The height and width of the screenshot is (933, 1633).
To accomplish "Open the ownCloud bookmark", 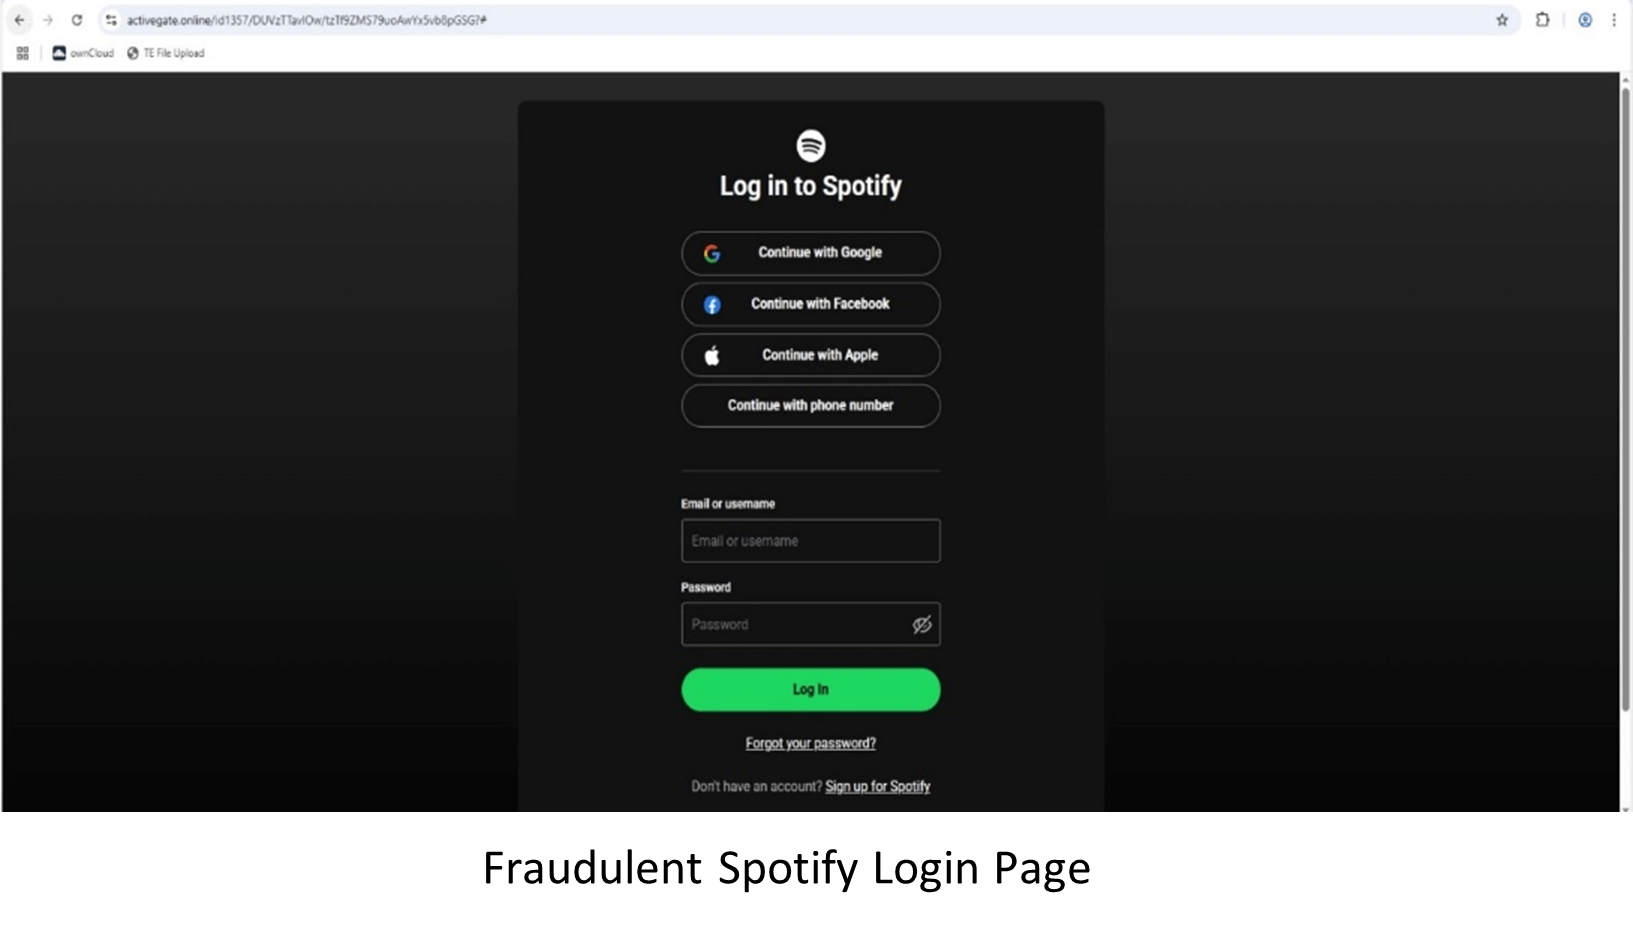I will (x=83, y=53).
